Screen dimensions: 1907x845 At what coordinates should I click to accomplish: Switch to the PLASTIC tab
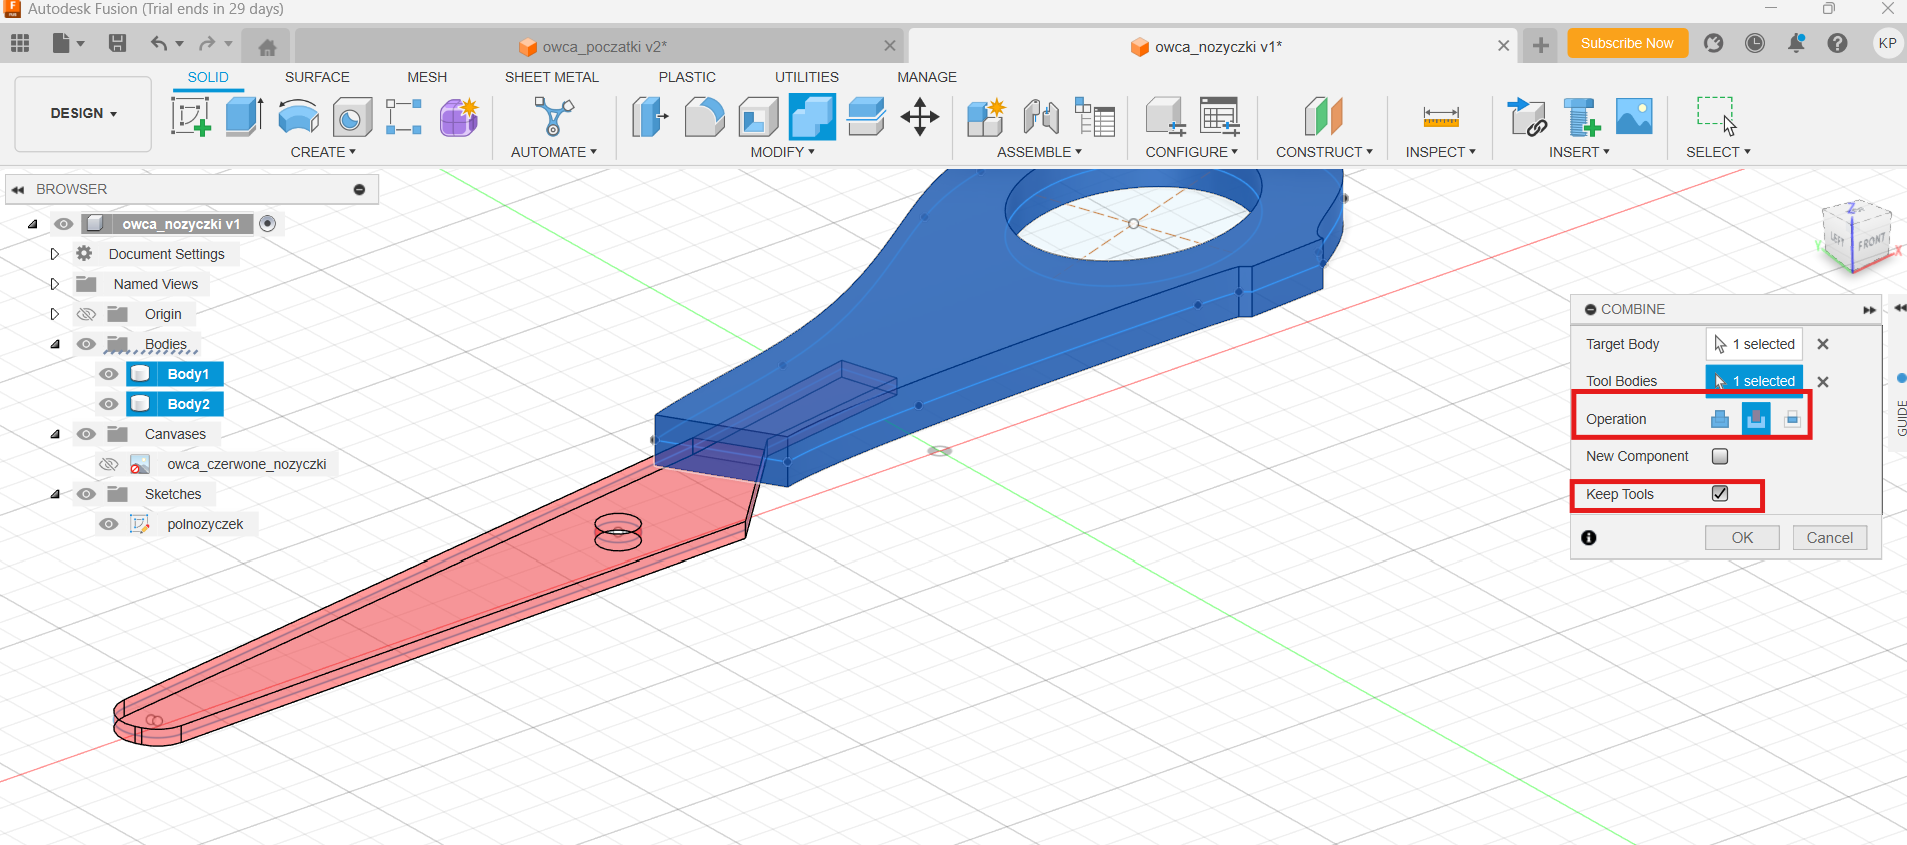point(687,77)
